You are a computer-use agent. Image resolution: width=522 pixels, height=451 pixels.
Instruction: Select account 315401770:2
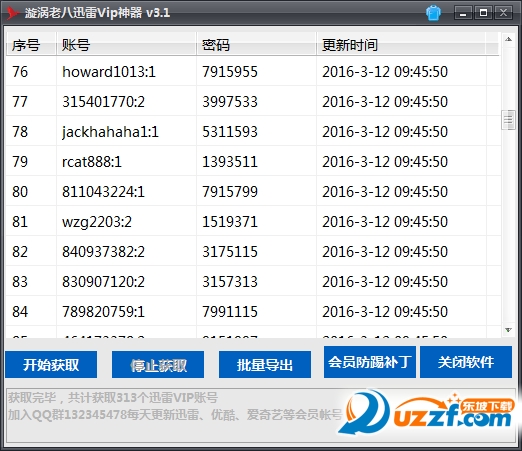point(103,102)
